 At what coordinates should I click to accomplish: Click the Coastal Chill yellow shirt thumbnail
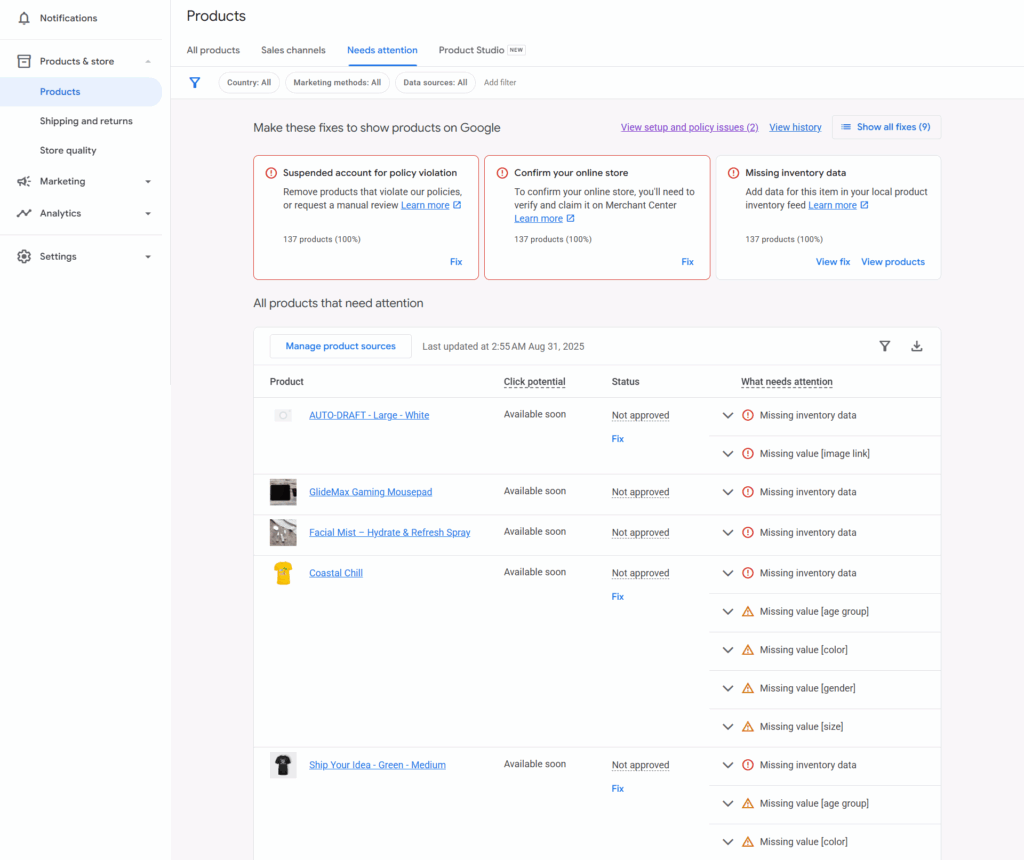(283, 573)
